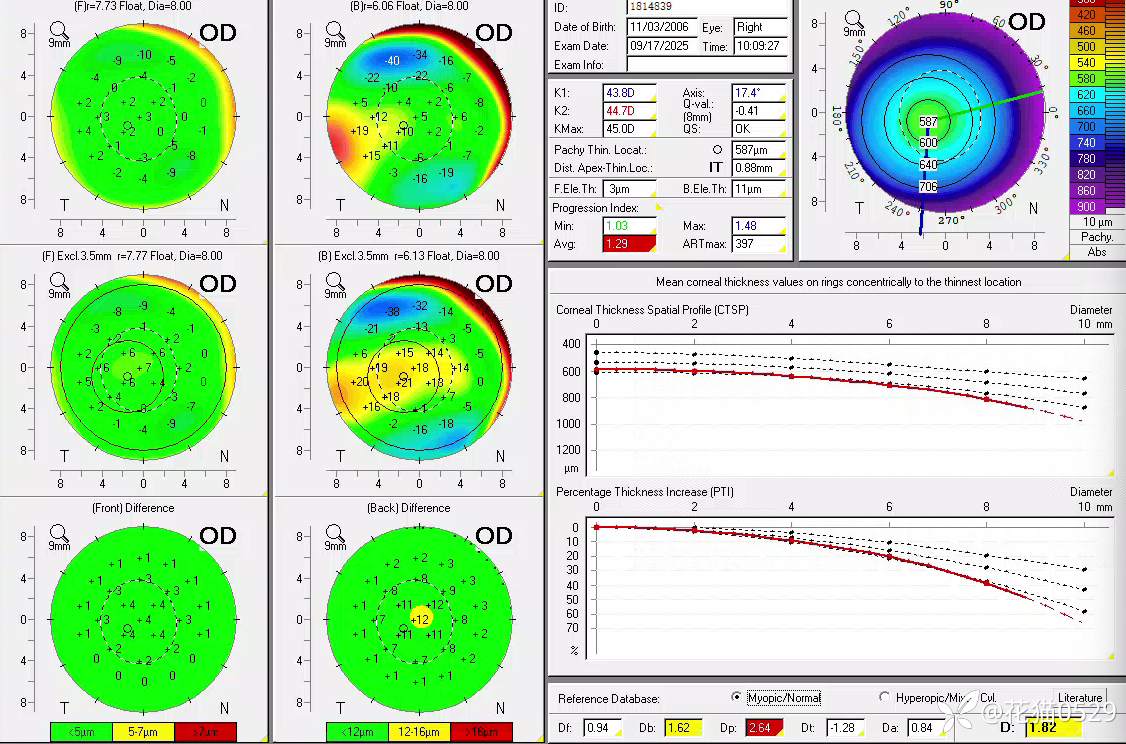This screenshot has height=744, width=1126.
Task: Click the final D value field
Action: [x=1051, y=727]
